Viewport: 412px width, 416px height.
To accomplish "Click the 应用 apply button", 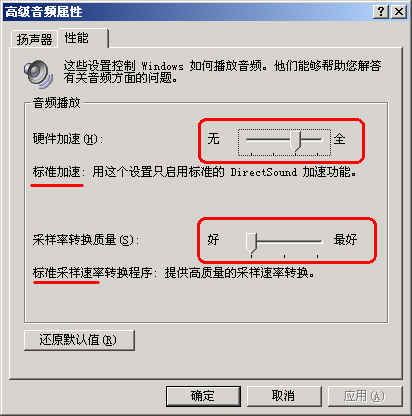I will tap(365, 396).
